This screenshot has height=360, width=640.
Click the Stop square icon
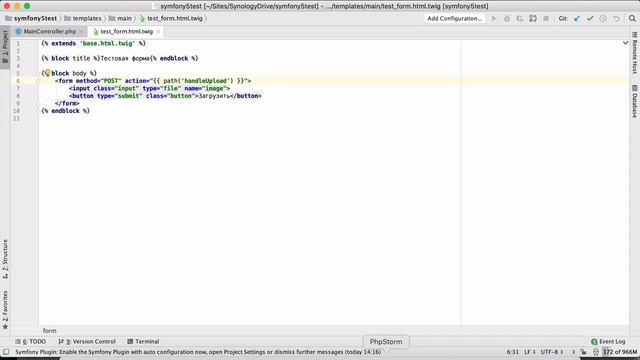click(546, 18)
